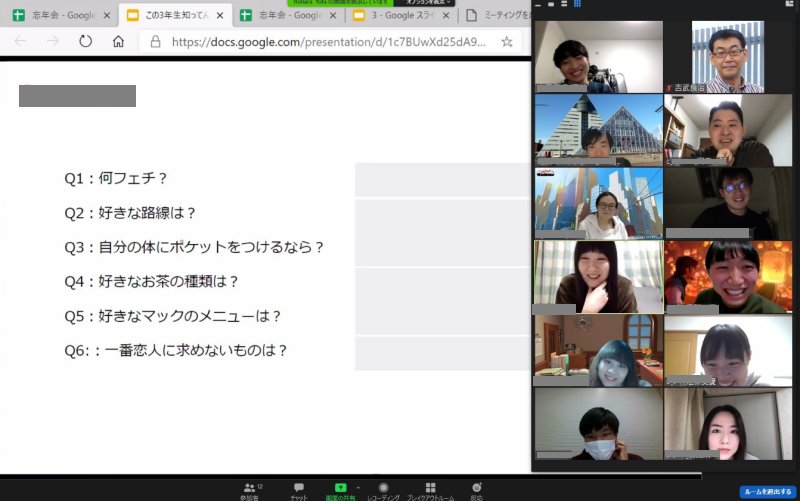Expand share screen options arrow
800x501 pixels.
(358, 488)
